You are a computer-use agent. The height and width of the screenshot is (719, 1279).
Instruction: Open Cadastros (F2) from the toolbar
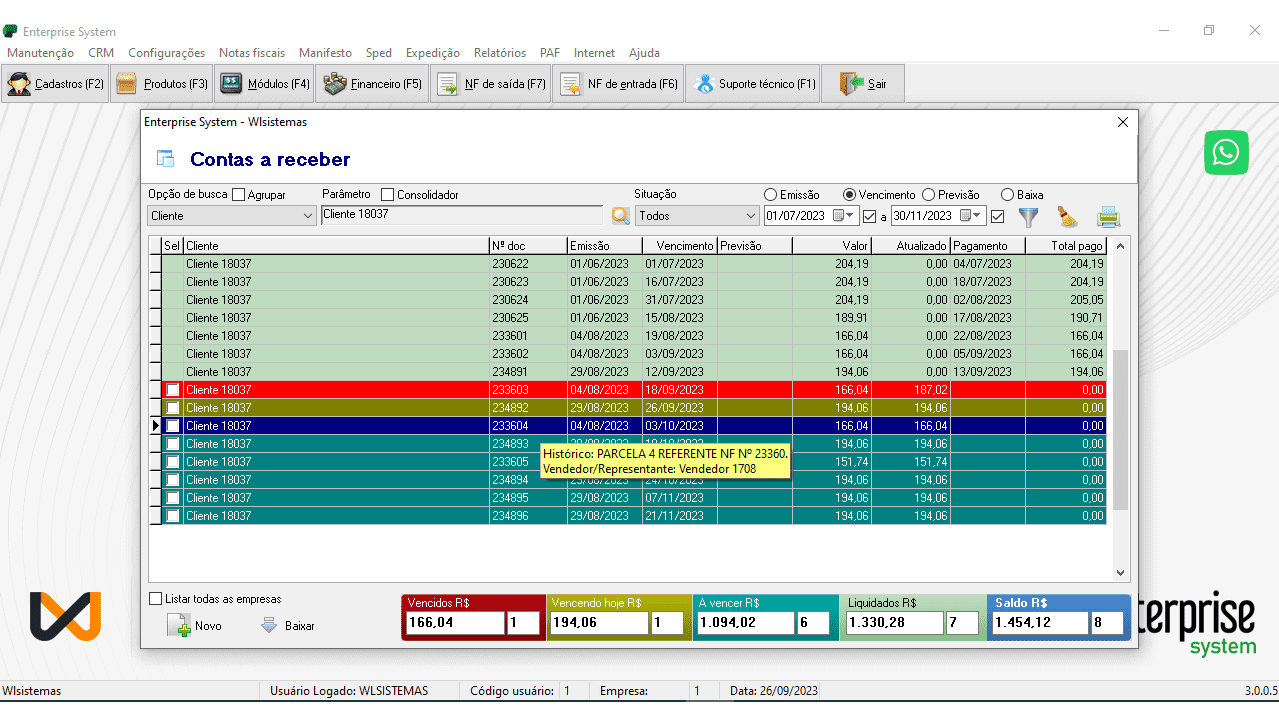[x=56, y=84]
